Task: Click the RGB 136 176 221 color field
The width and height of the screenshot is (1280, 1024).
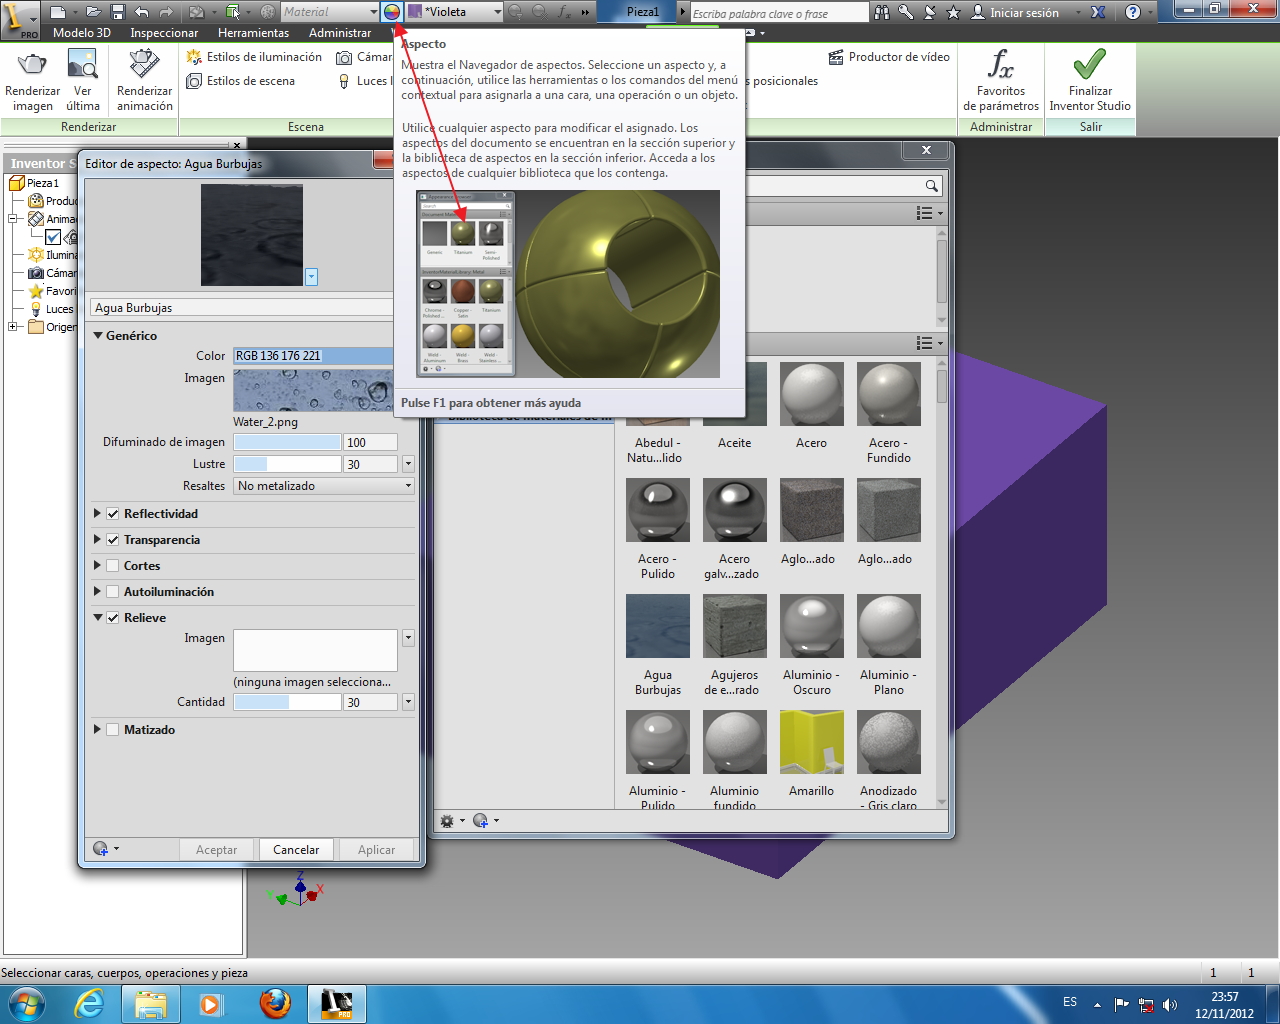Action: (313, 356)
